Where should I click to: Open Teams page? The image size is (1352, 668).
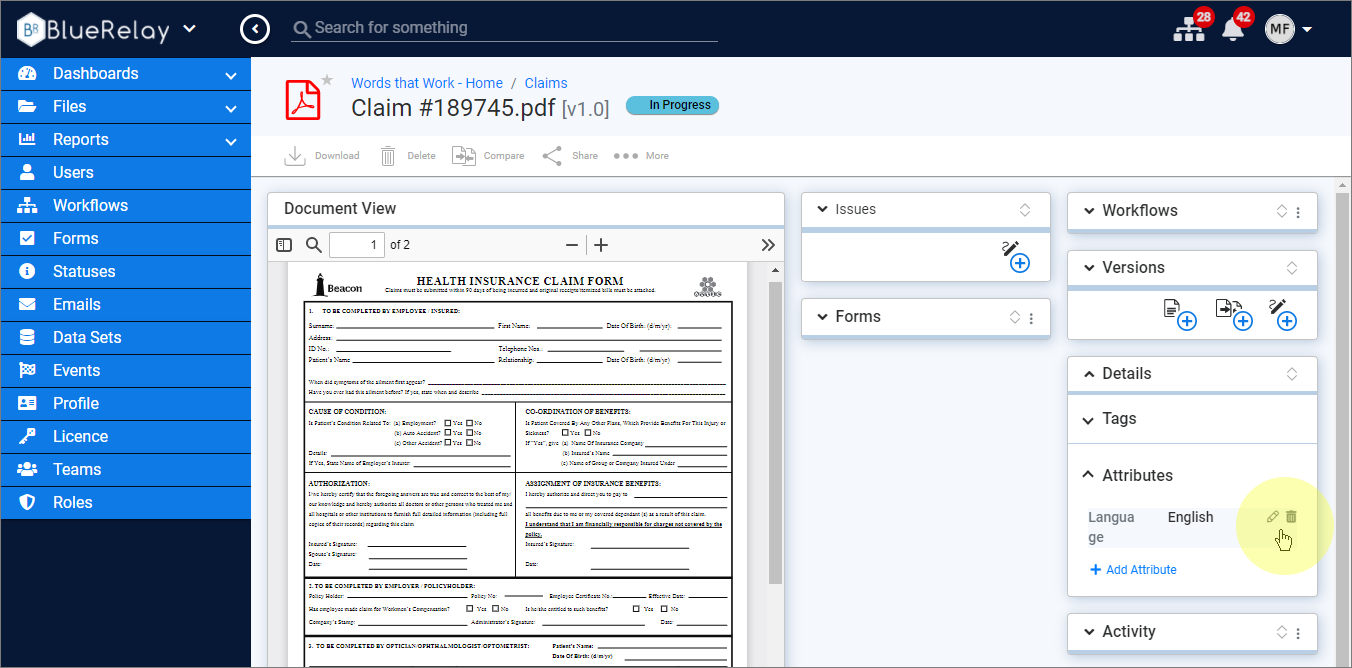click(126, 470)
